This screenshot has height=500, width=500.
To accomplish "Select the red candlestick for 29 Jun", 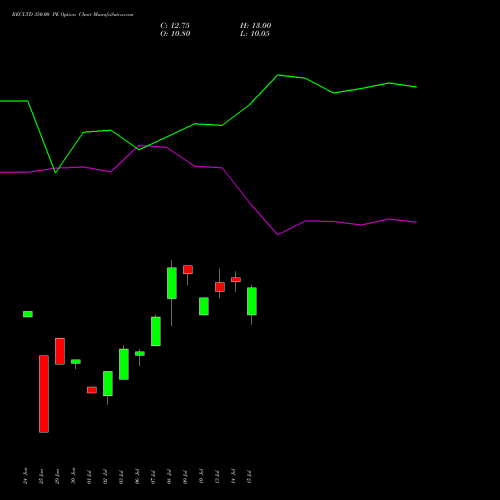I will tap(60, 351).
